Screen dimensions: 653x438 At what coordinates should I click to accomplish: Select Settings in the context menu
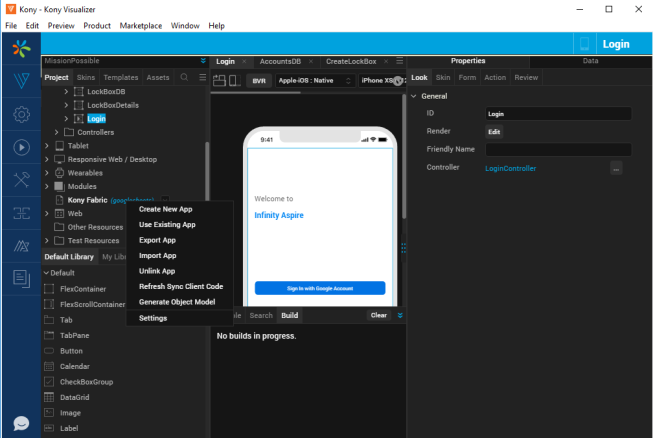pyautogui.click(x=153, y=318)
